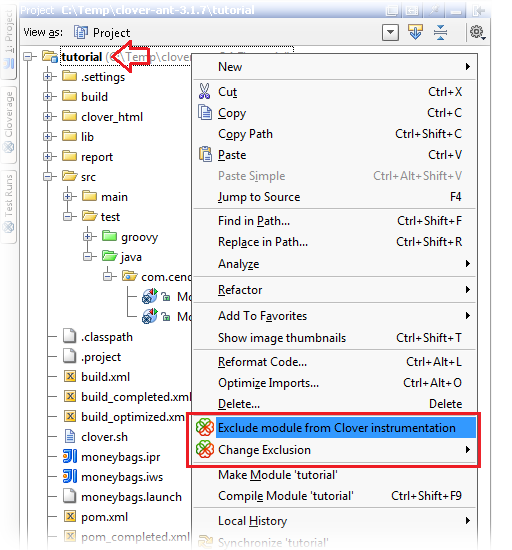
Task: Expand the .settings folder node
Action: tap(48, 76)
